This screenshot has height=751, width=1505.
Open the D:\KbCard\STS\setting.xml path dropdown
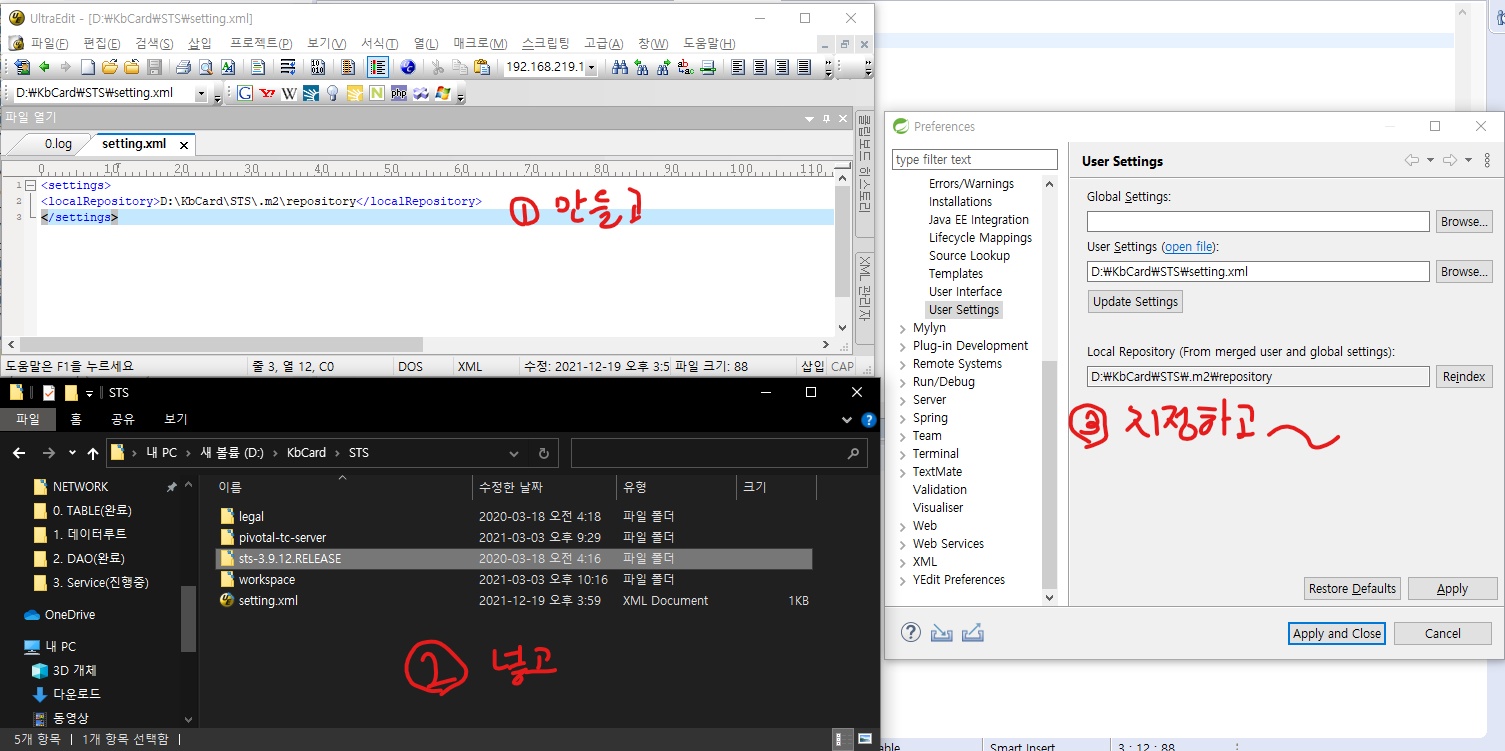(x=201, y=93)
